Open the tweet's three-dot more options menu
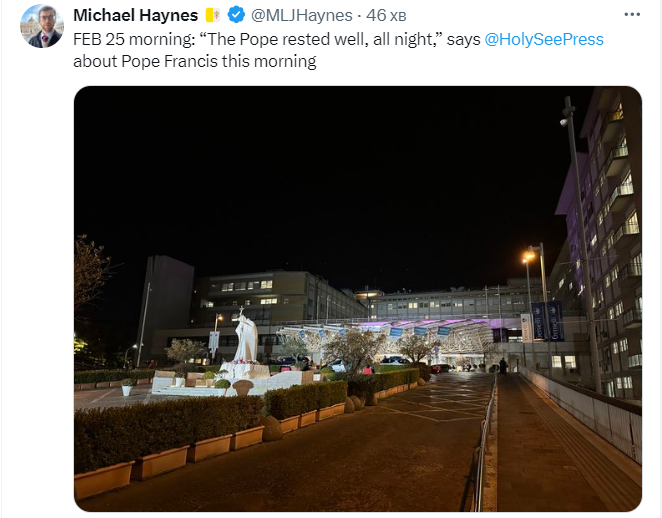Image resolution: width=662 pixels, height=518 pixels. [632, 15]
